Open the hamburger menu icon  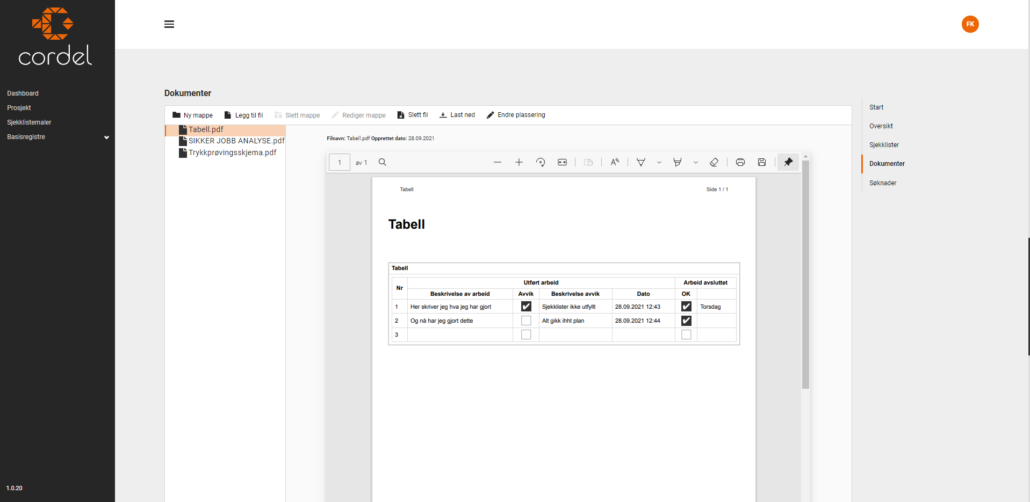[169, 24]
